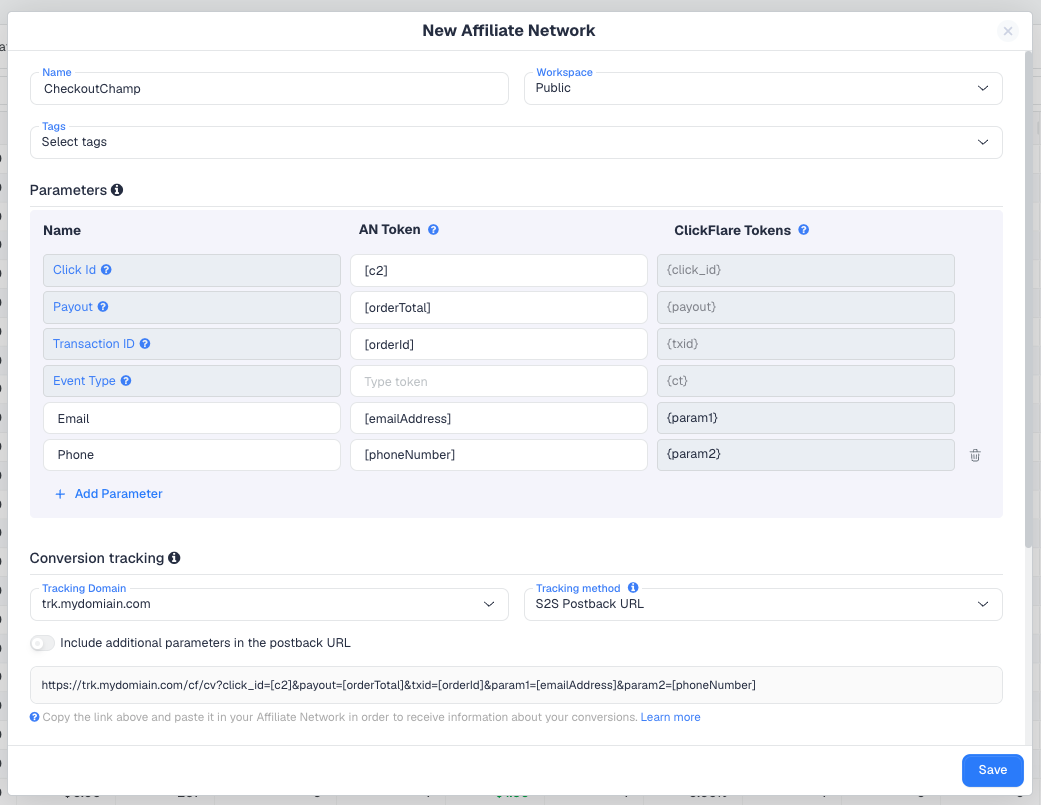Click the Click Id help icon
Image resolution: width=1041 pixels, height=805 pixels.
[106, 269]
